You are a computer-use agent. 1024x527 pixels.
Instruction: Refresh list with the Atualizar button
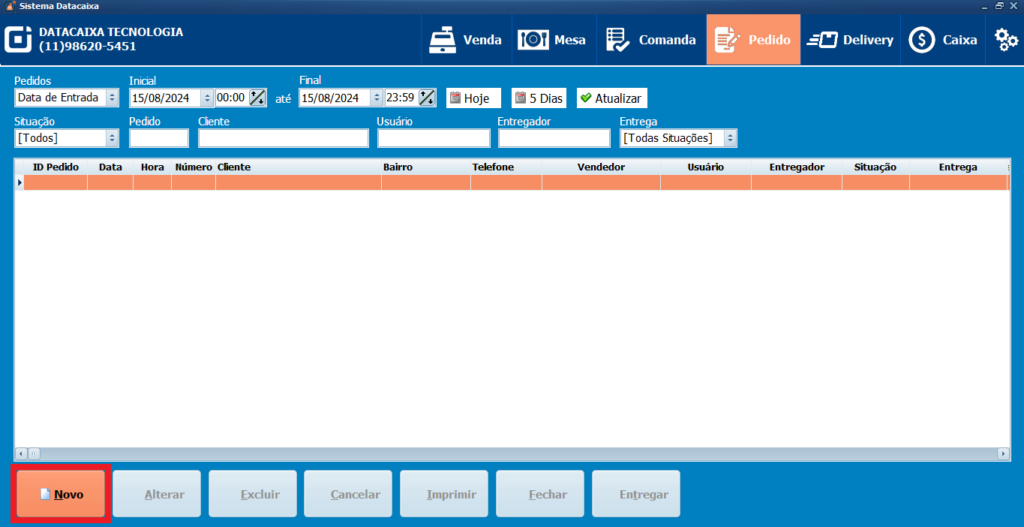coord(612,98)
